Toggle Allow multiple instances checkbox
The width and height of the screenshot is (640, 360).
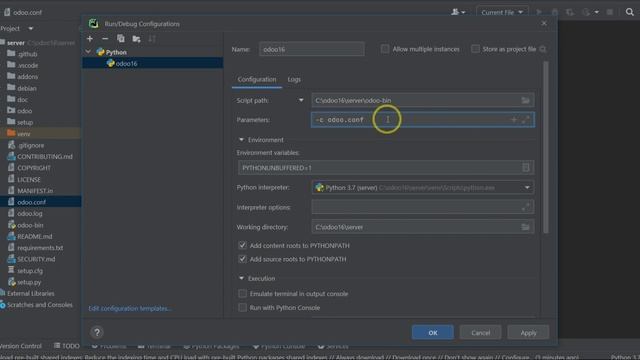pyautogui.click(x=385, y=49)
